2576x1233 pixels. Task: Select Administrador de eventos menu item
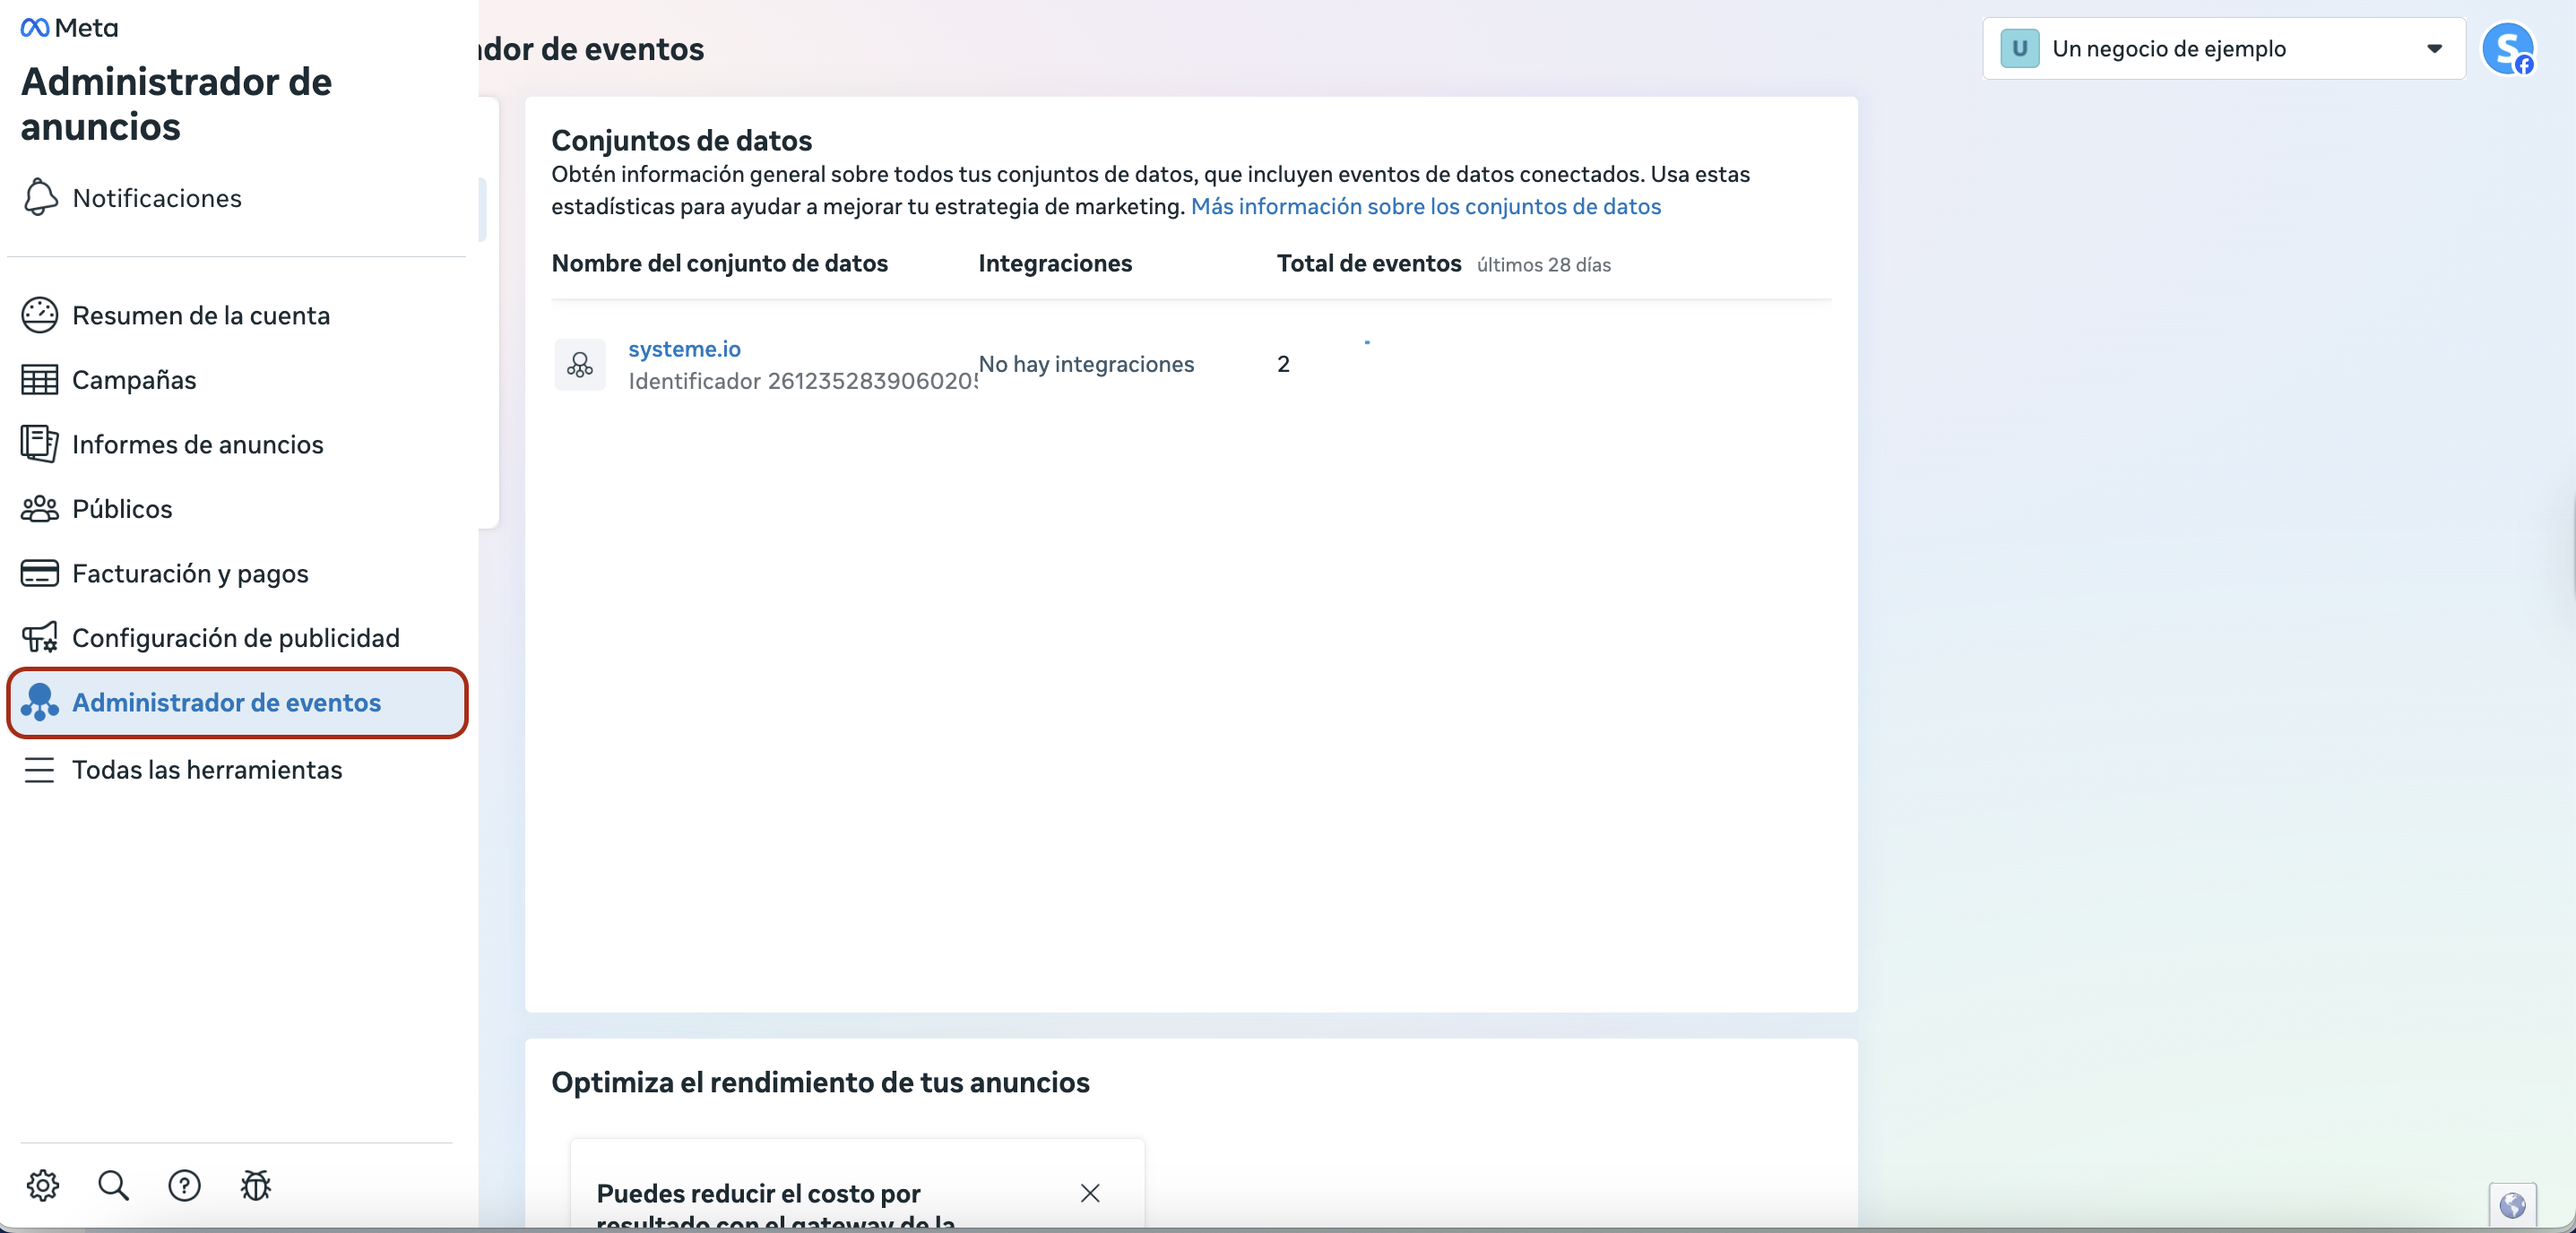tap(226, 703)
